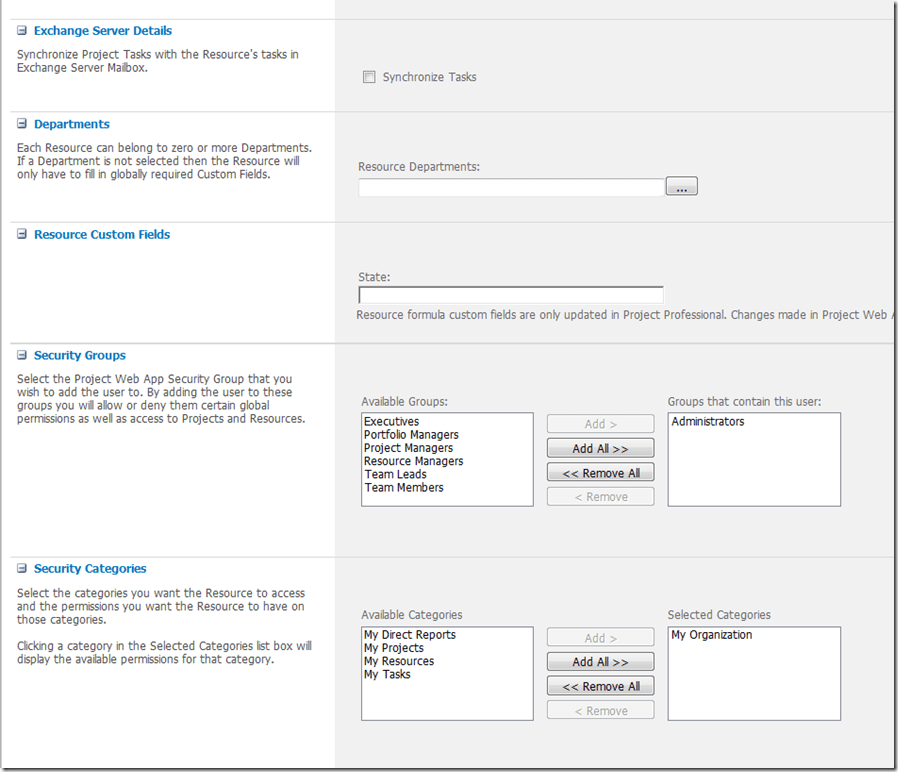Select Team Leads in Available Groups

(x=395, y=474)
